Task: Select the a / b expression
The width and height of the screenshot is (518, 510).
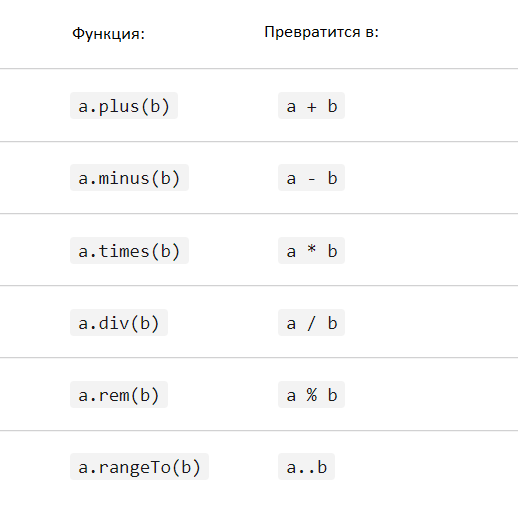Action: tap(311, 323)
